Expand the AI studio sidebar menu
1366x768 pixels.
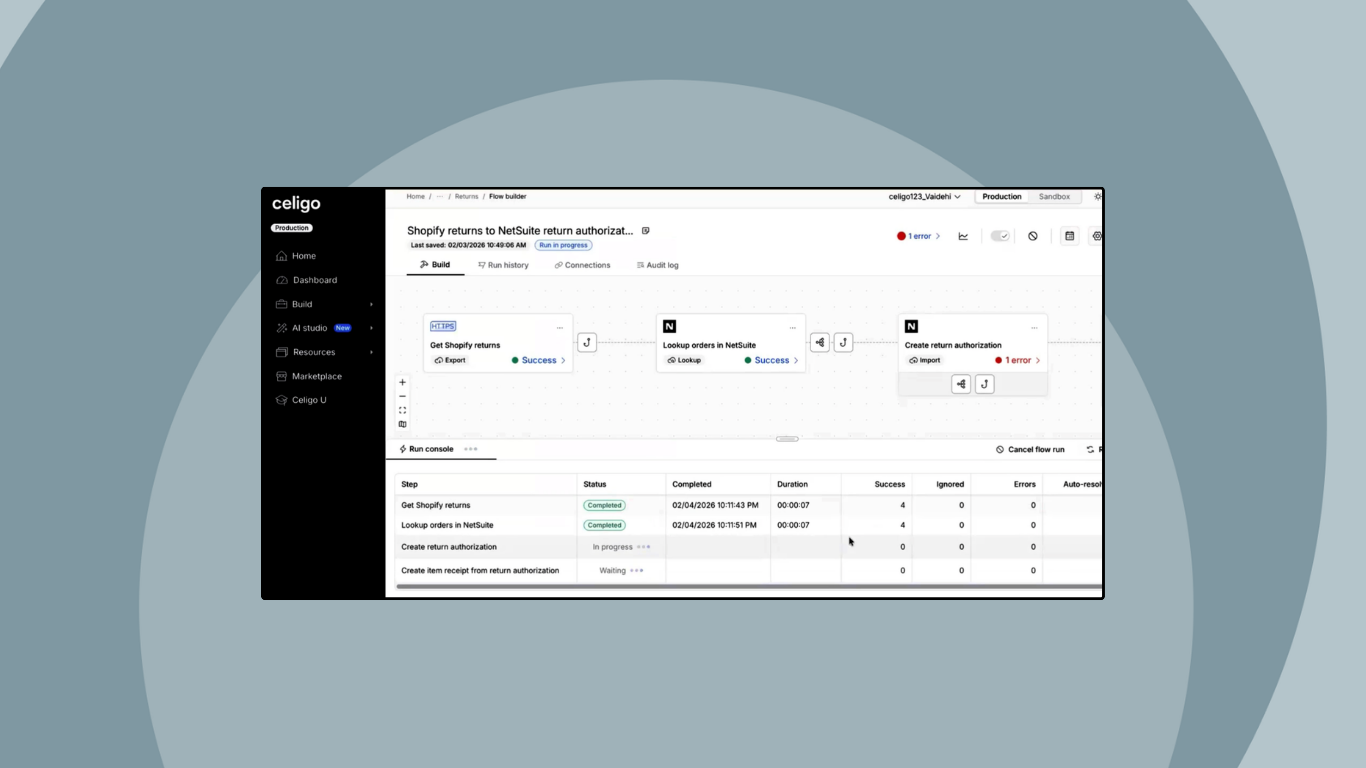371,328
